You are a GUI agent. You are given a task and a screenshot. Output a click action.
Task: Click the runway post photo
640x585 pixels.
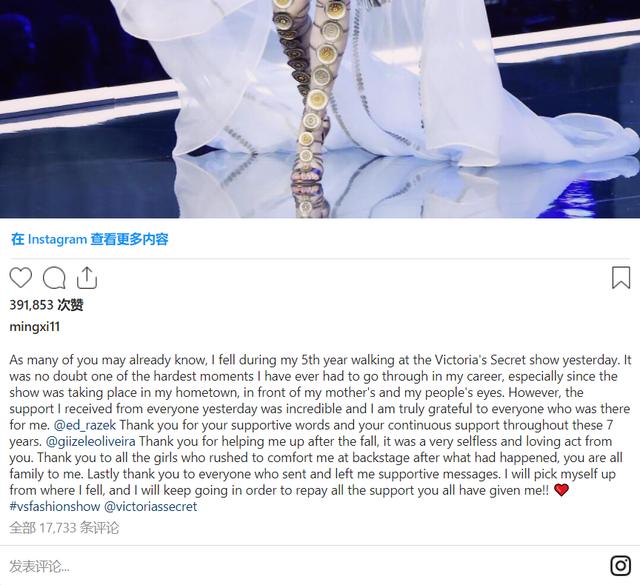coord(320,109)
